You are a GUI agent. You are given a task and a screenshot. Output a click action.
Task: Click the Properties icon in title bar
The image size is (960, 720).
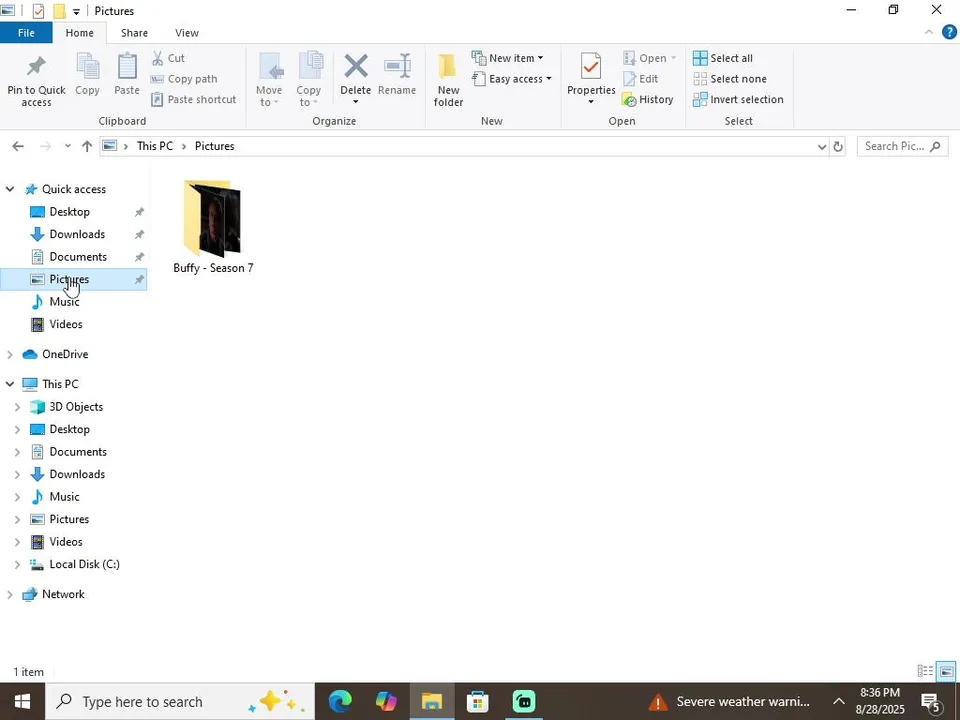pos(38,11)
